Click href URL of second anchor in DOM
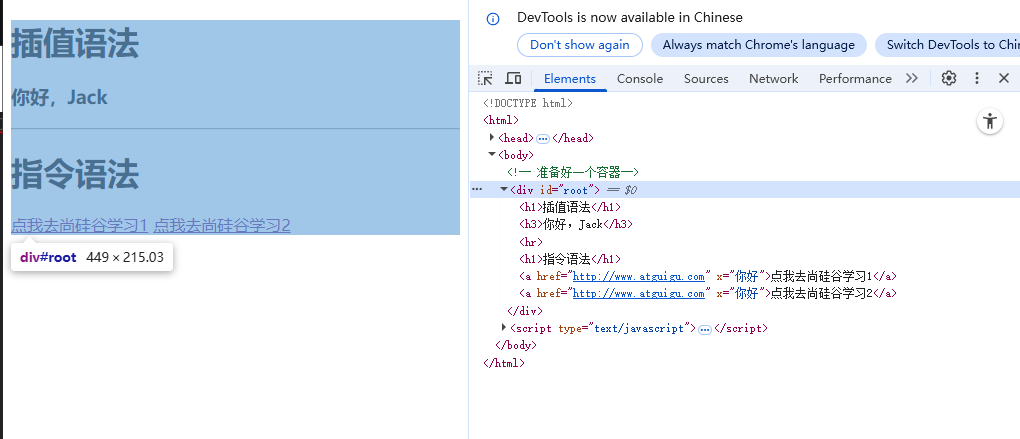Image resolution: width=1020 pixels, height=439 pixels. (x=639, y=293)
